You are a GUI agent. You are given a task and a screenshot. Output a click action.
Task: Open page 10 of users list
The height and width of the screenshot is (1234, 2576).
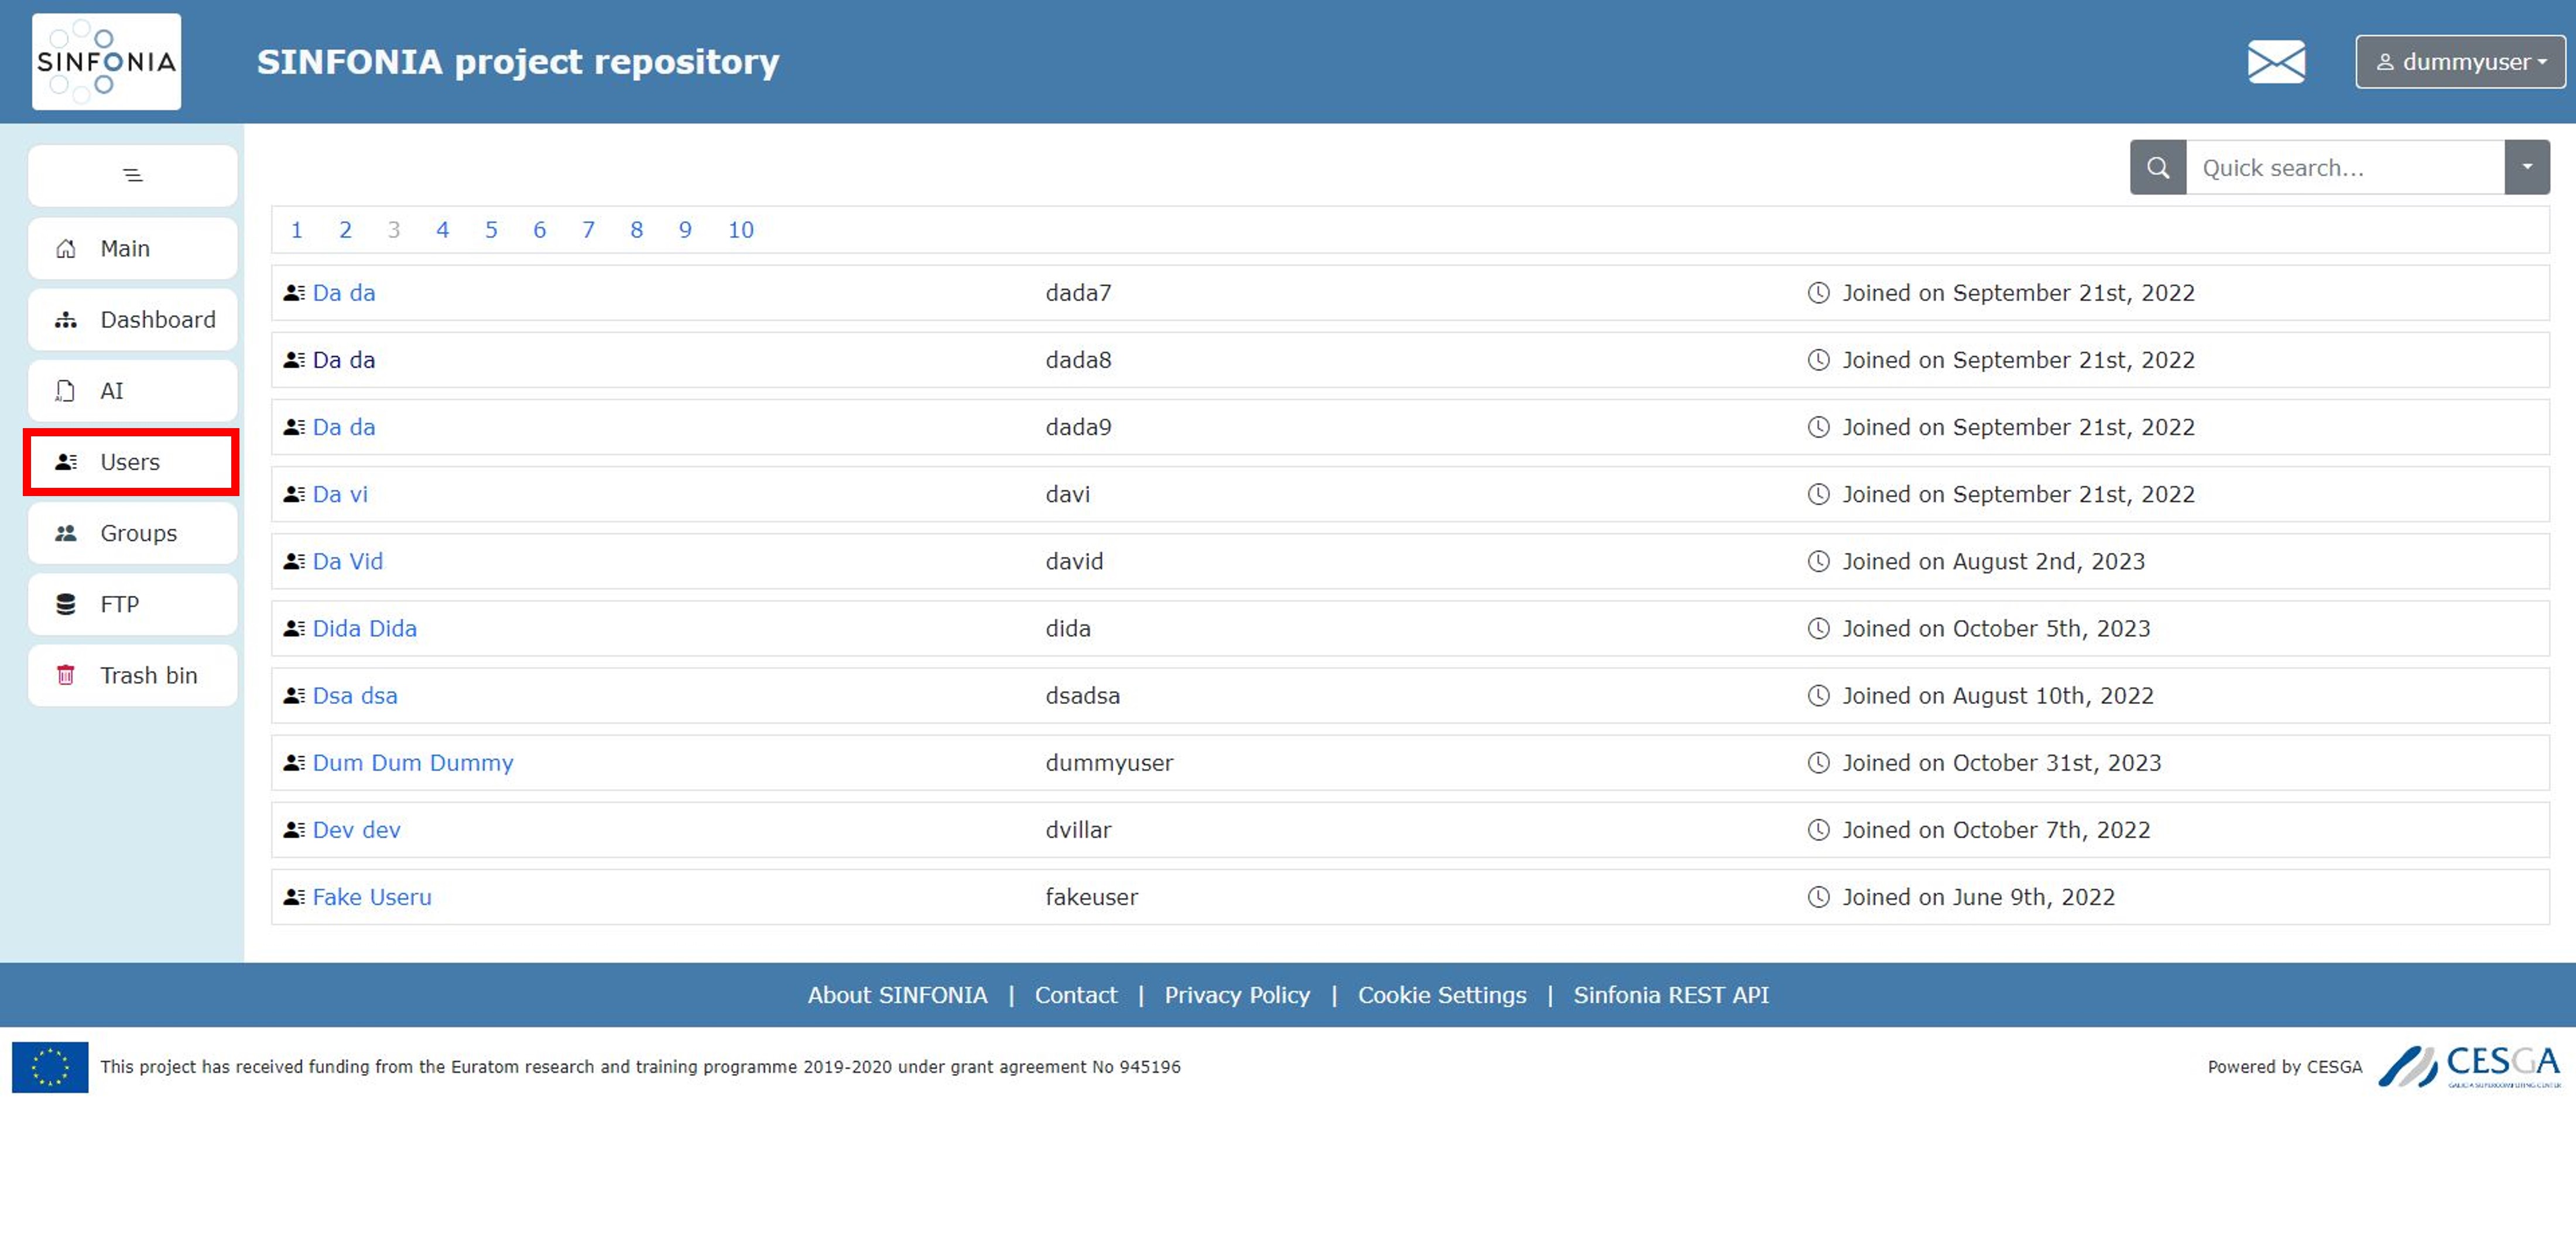[741, 230]
